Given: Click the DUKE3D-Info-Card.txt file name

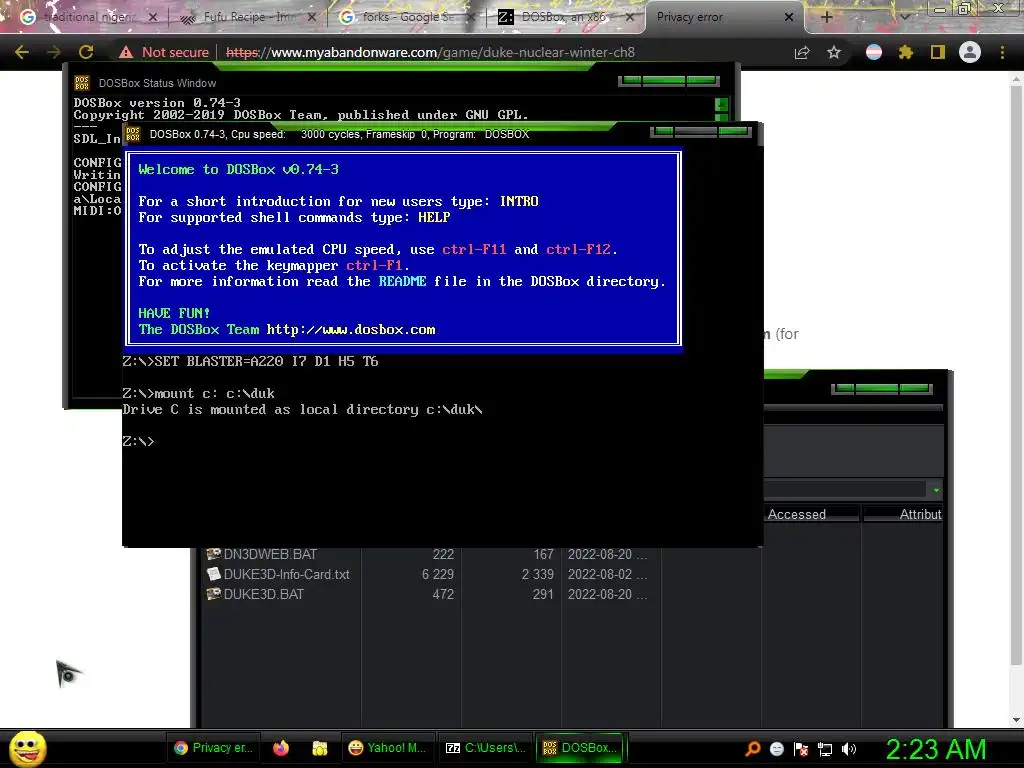Looking at the screenshot, I should [x=286, y=574].
